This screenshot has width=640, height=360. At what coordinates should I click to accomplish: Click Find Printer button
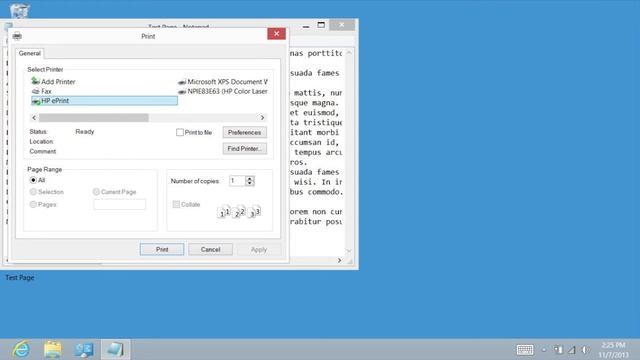[244, 149]
